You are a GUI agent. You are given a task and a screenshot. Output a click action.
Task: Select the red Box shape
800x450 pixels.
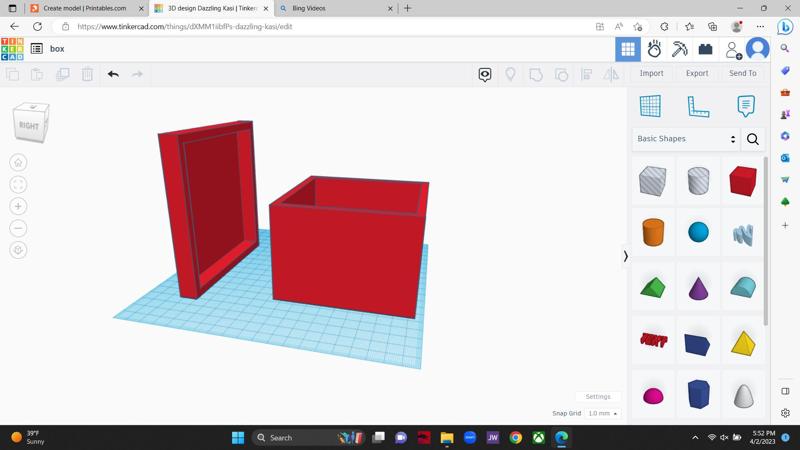(x=742, y=181)
